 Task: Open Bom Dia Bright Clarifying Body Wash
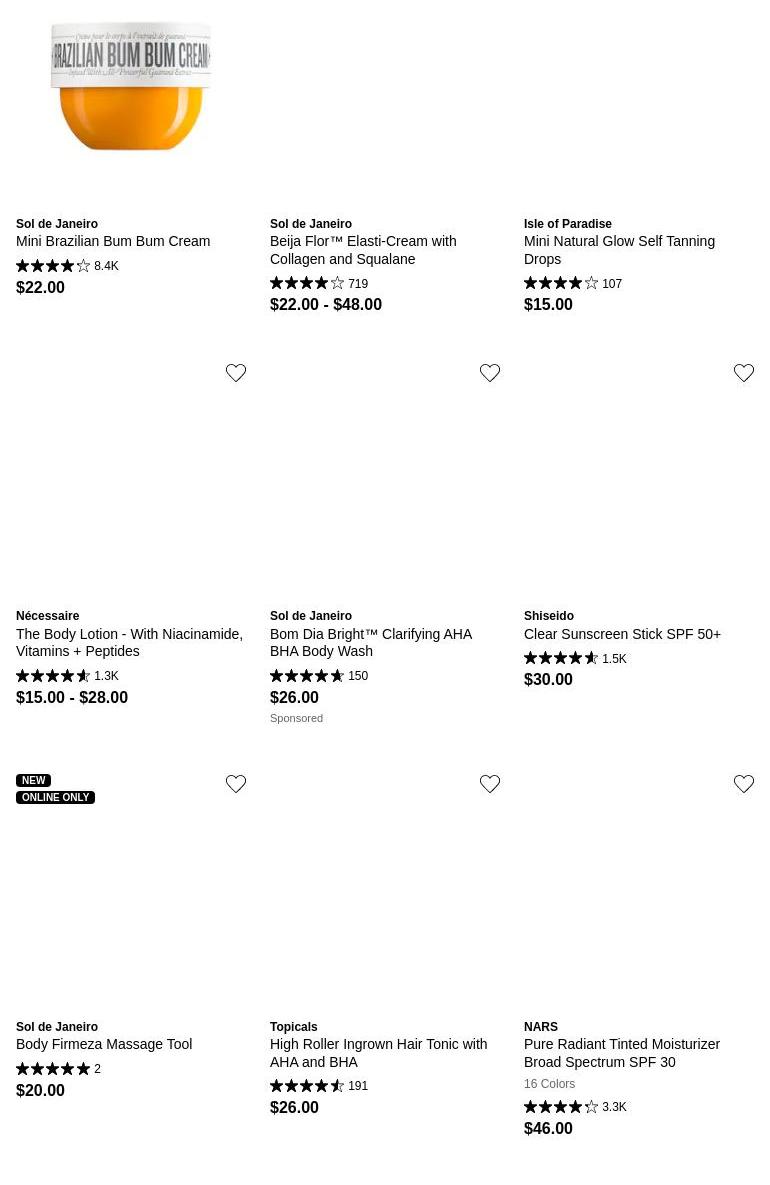pos(370,642)
